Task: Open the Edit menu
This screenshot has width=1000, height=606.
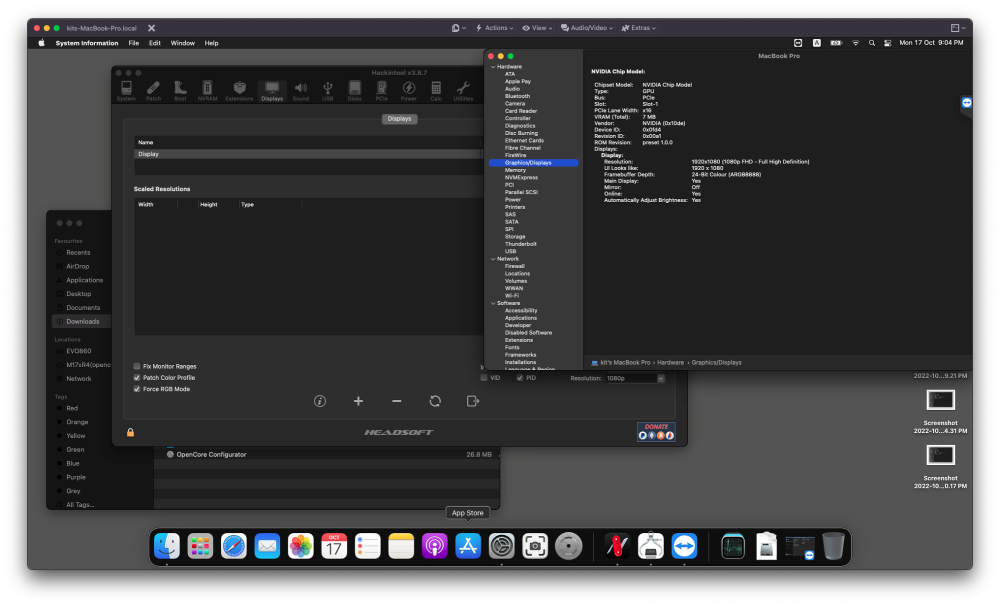Action: point(155,43)
